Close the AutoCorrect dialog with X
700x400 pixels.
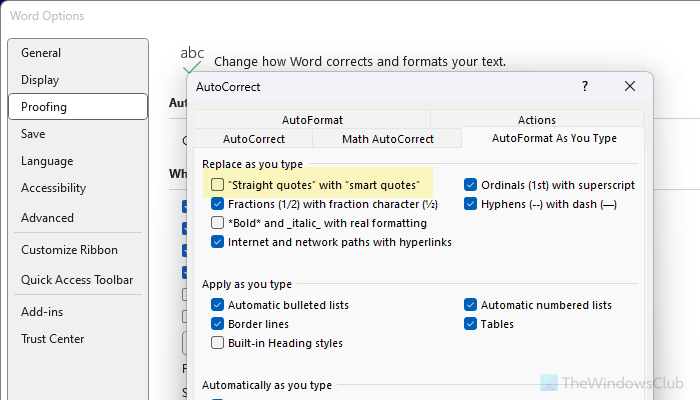click(x=629, y=87)
